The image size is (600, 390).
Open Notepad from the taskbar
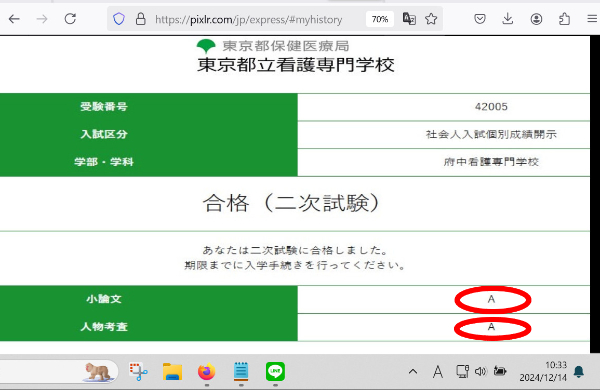(241, 371)
